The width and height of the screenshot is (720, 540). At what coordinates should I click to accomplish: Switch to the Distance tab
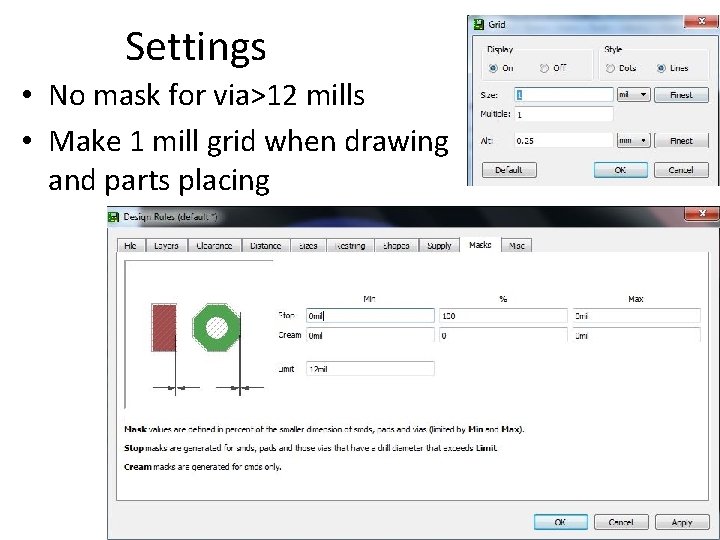(x=265, y=246)
